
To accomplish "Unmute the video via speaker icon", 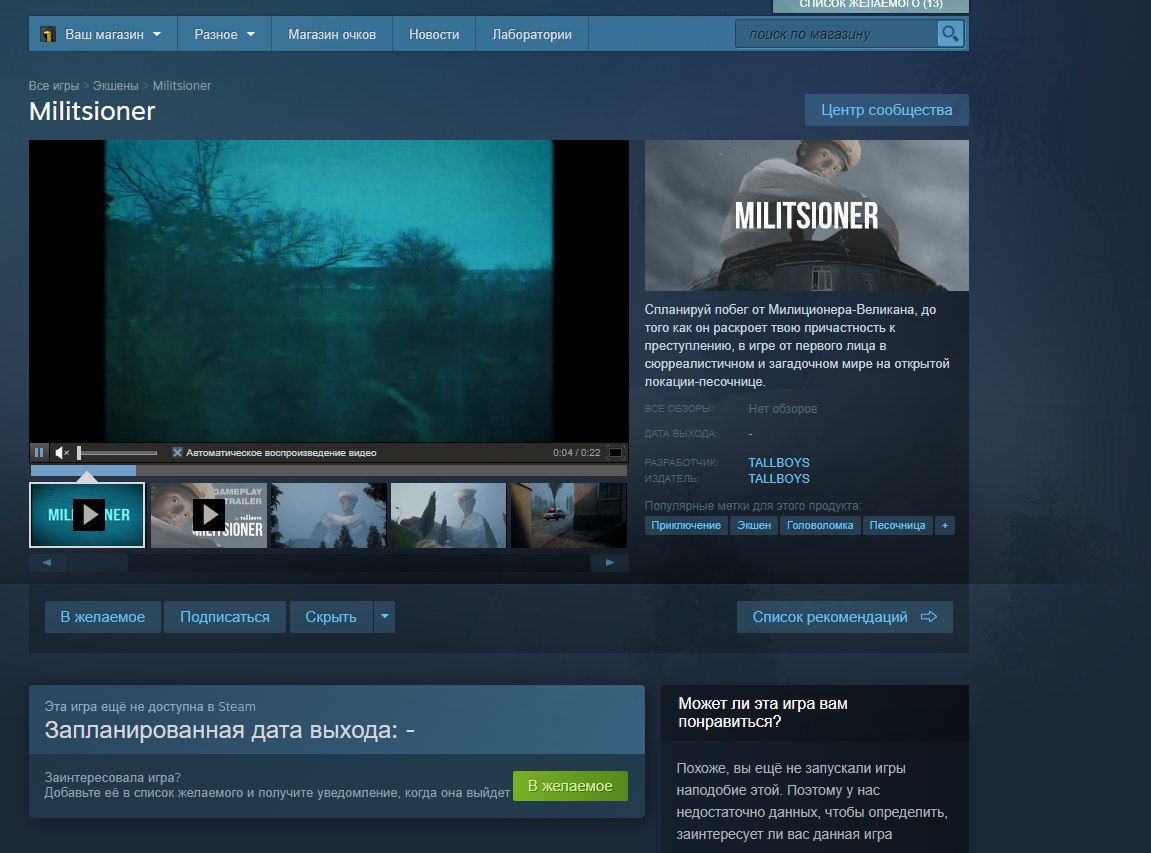I will (x=62, y=452).
